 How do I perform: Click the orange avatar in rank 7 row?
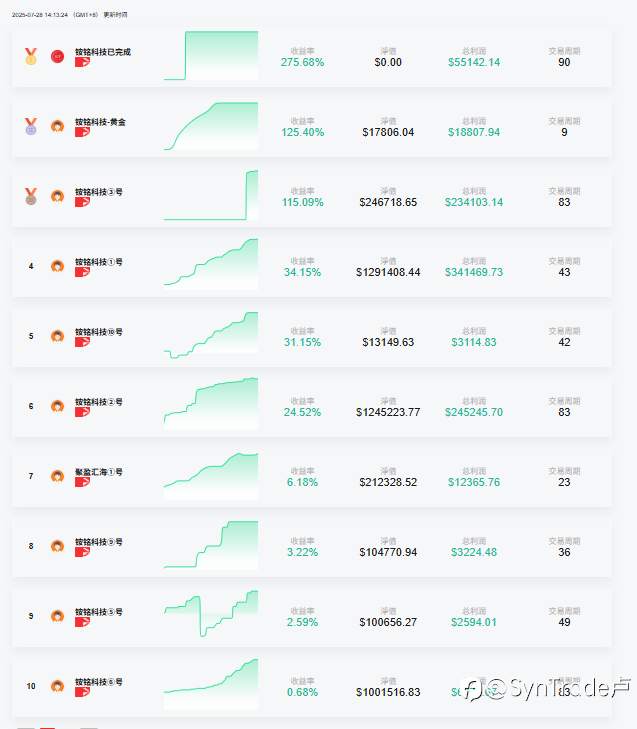[x=58, y=476]
